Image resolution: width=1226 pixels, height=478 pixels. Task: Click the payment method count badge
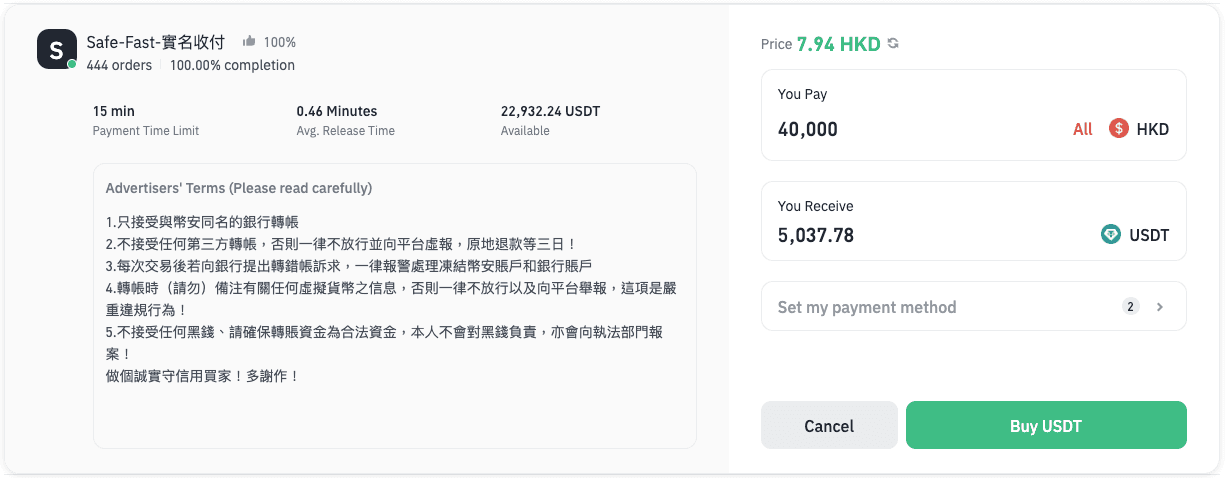[x=1131, y=307]
